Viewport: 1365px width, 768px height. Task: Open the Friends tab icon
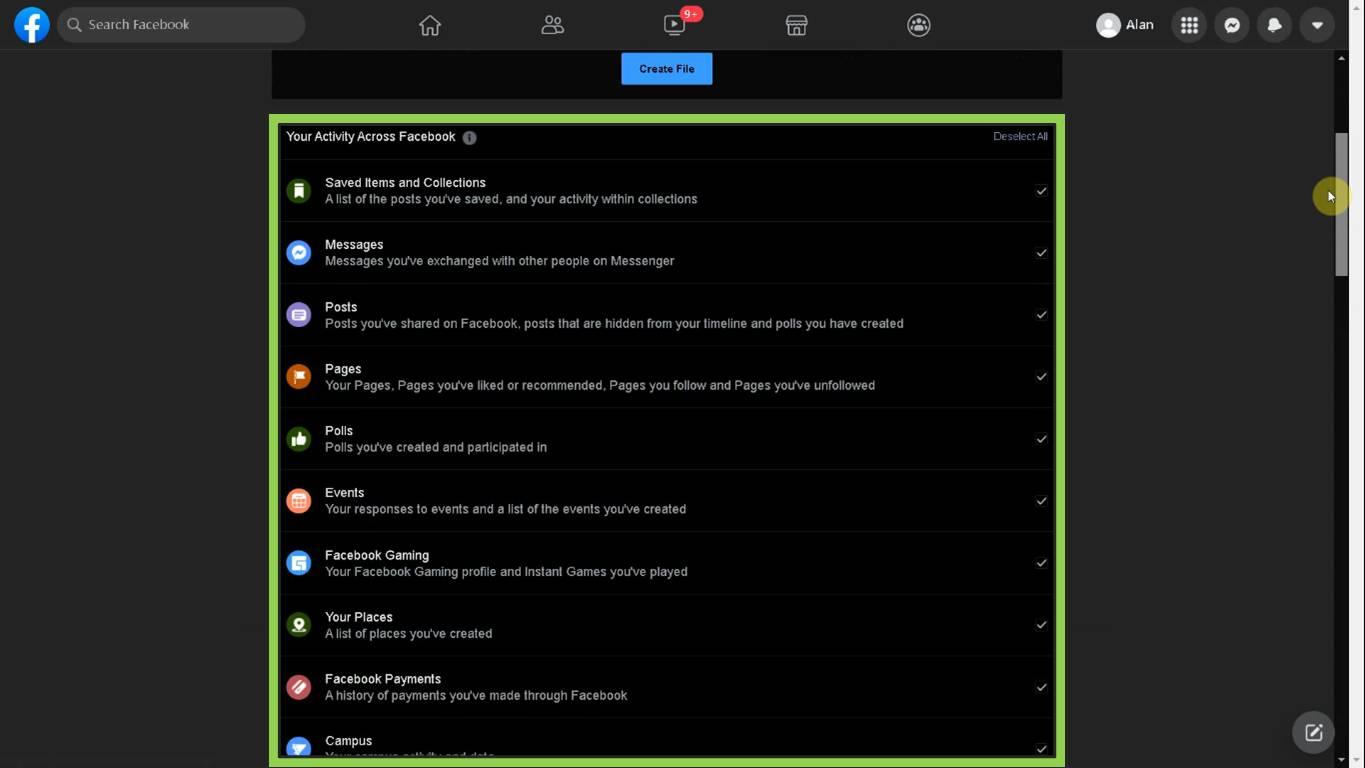tap(552, 25)
